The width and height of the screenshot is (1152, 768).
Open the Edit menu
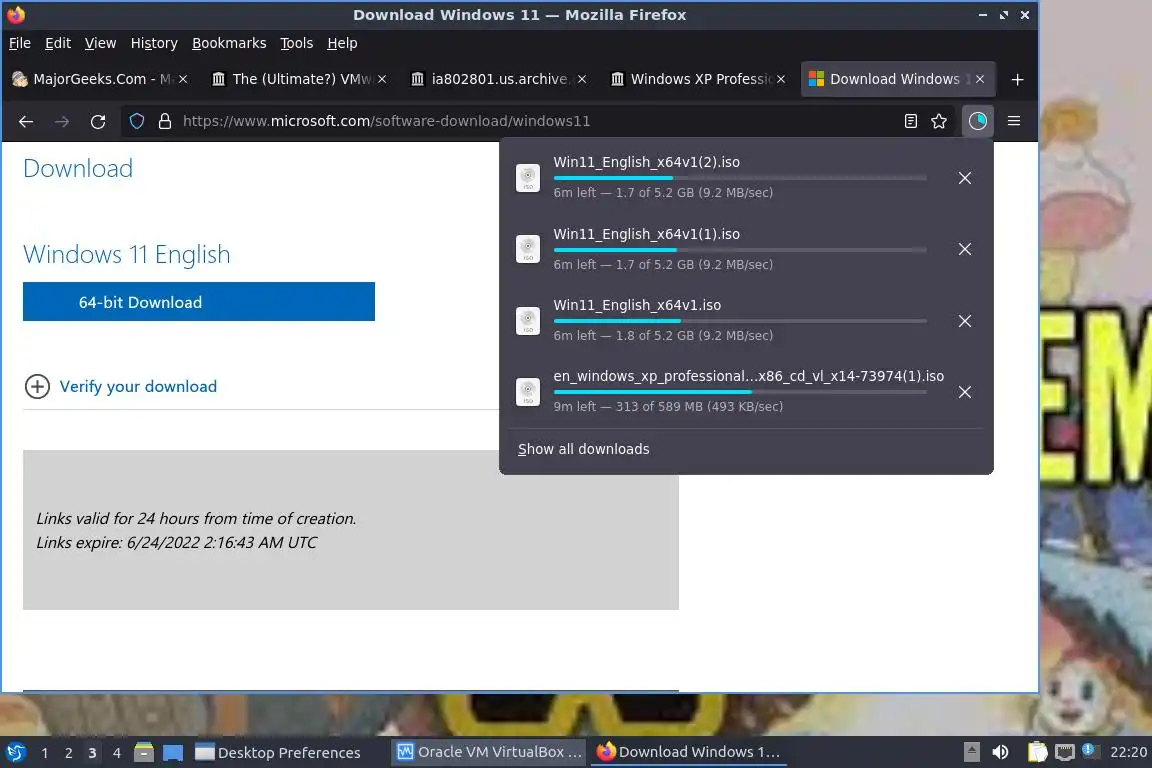pos(58,43)
